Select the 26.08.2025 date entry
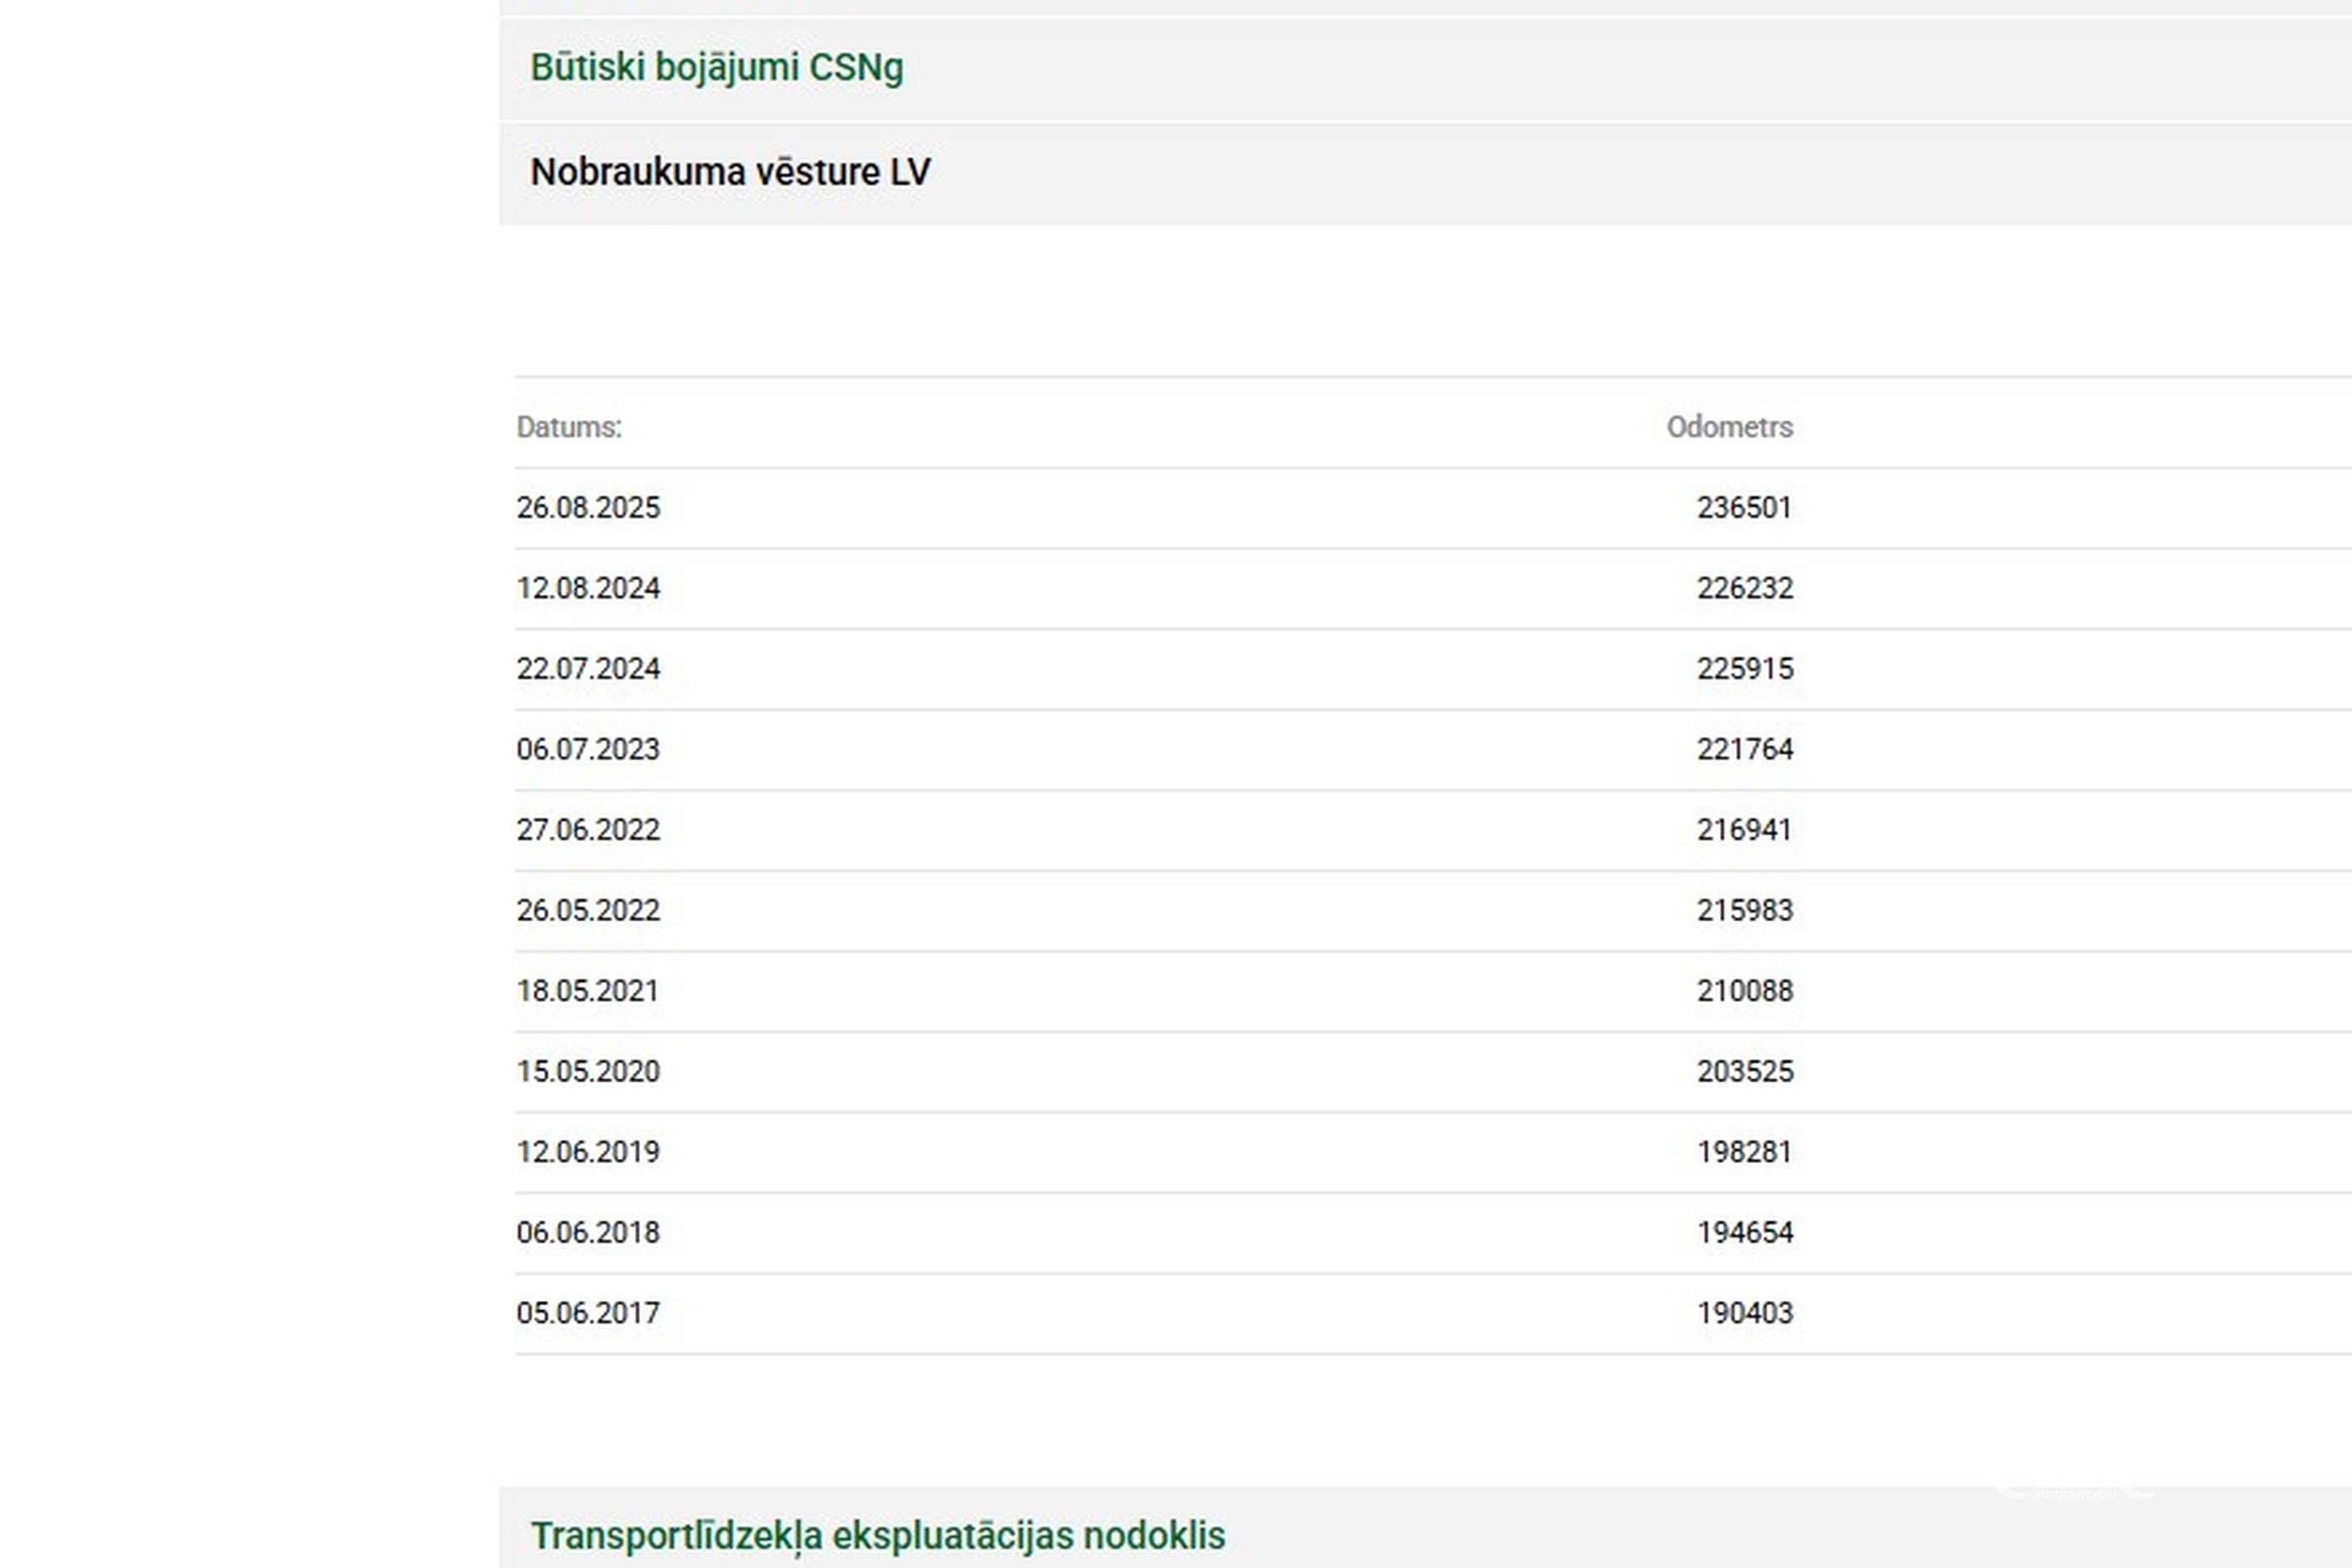Screen dimensions: 2352x1568 point(588,508)
